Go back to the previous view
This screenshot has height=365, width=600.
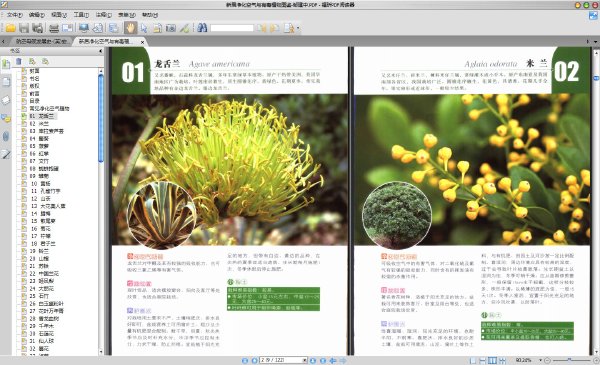(333, 360)
